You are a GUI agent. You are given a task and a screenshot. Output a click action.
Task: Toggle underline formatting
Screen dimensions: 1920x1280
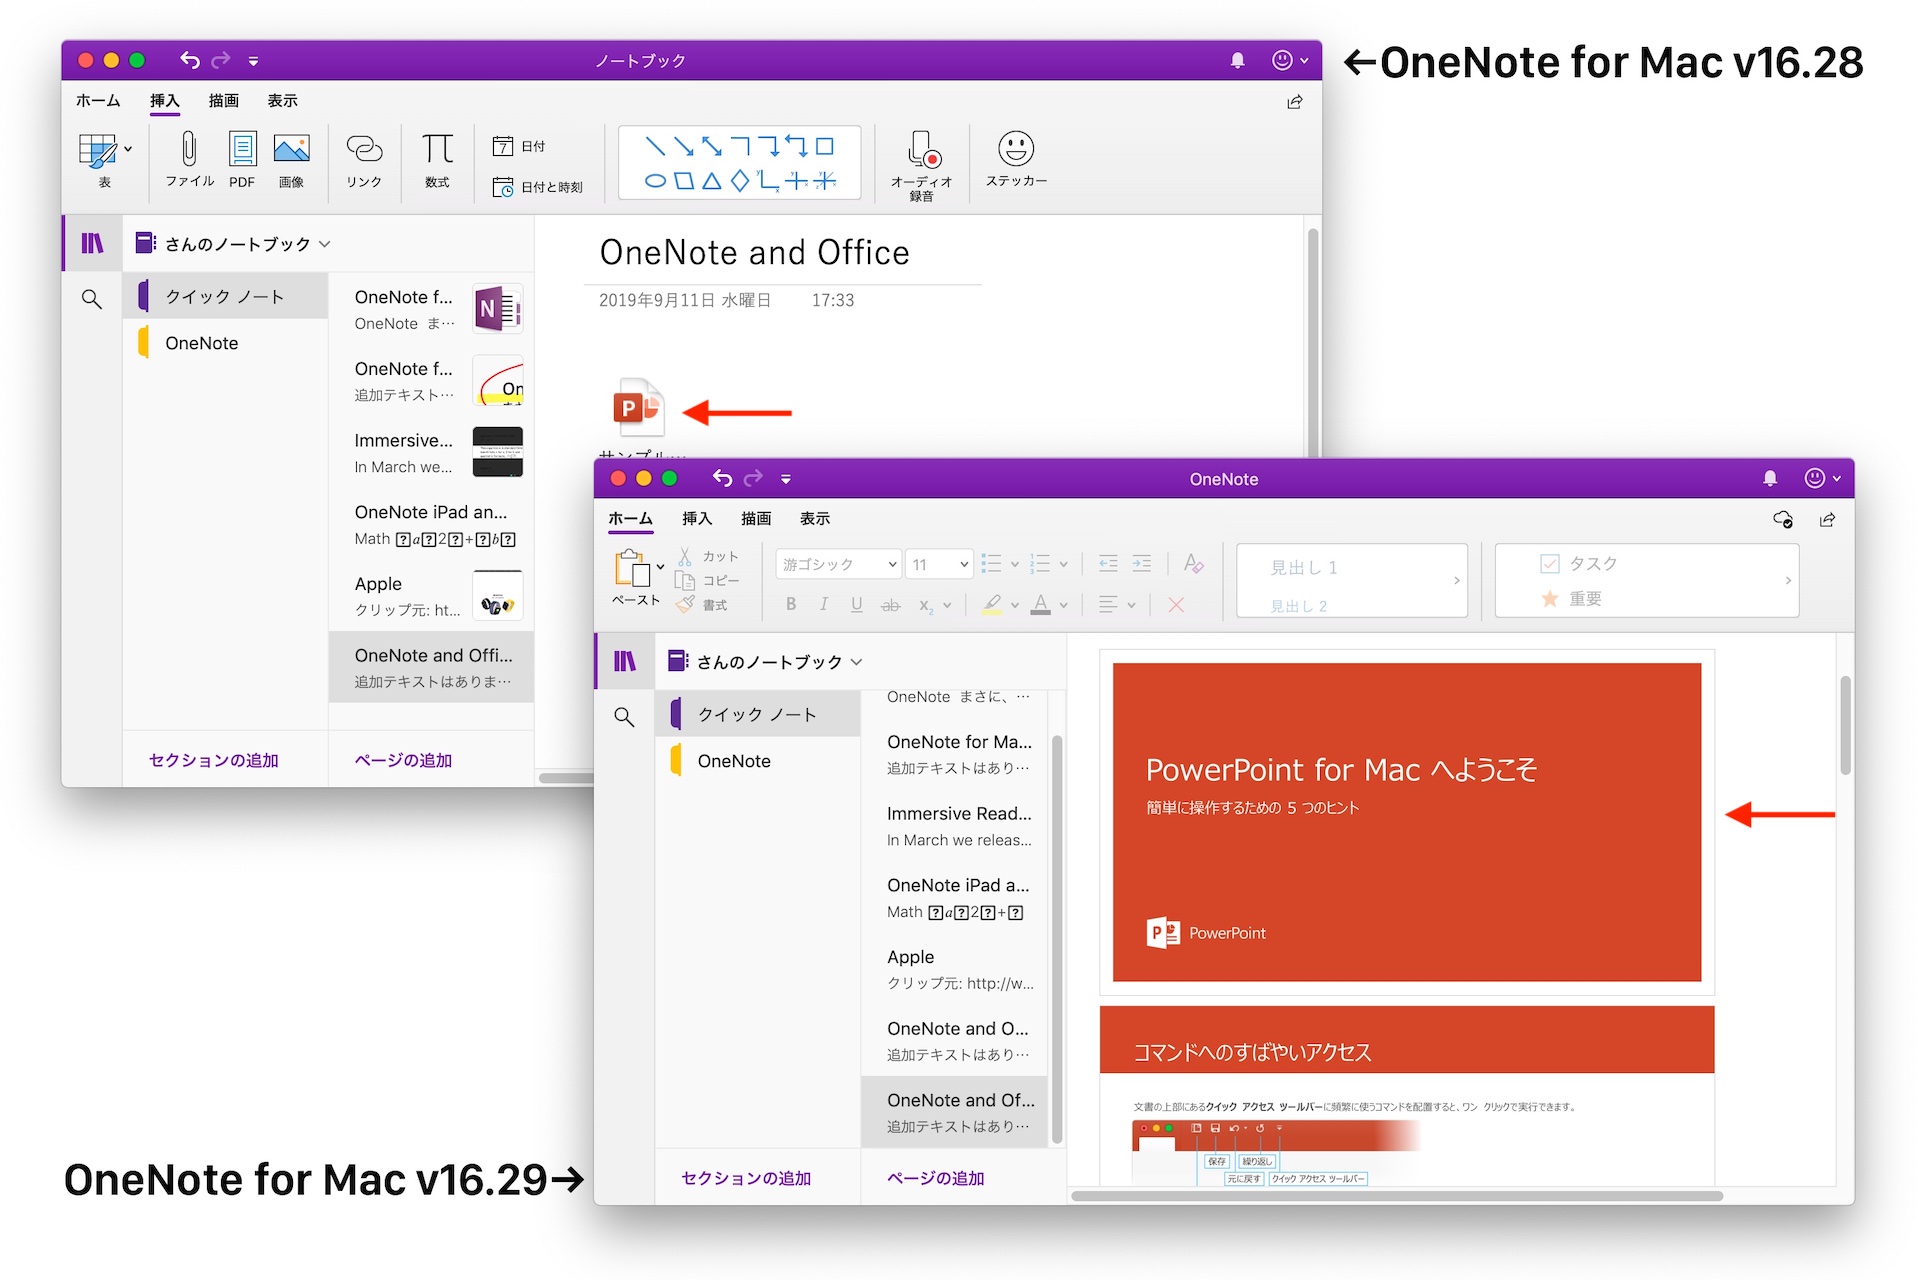857,604
